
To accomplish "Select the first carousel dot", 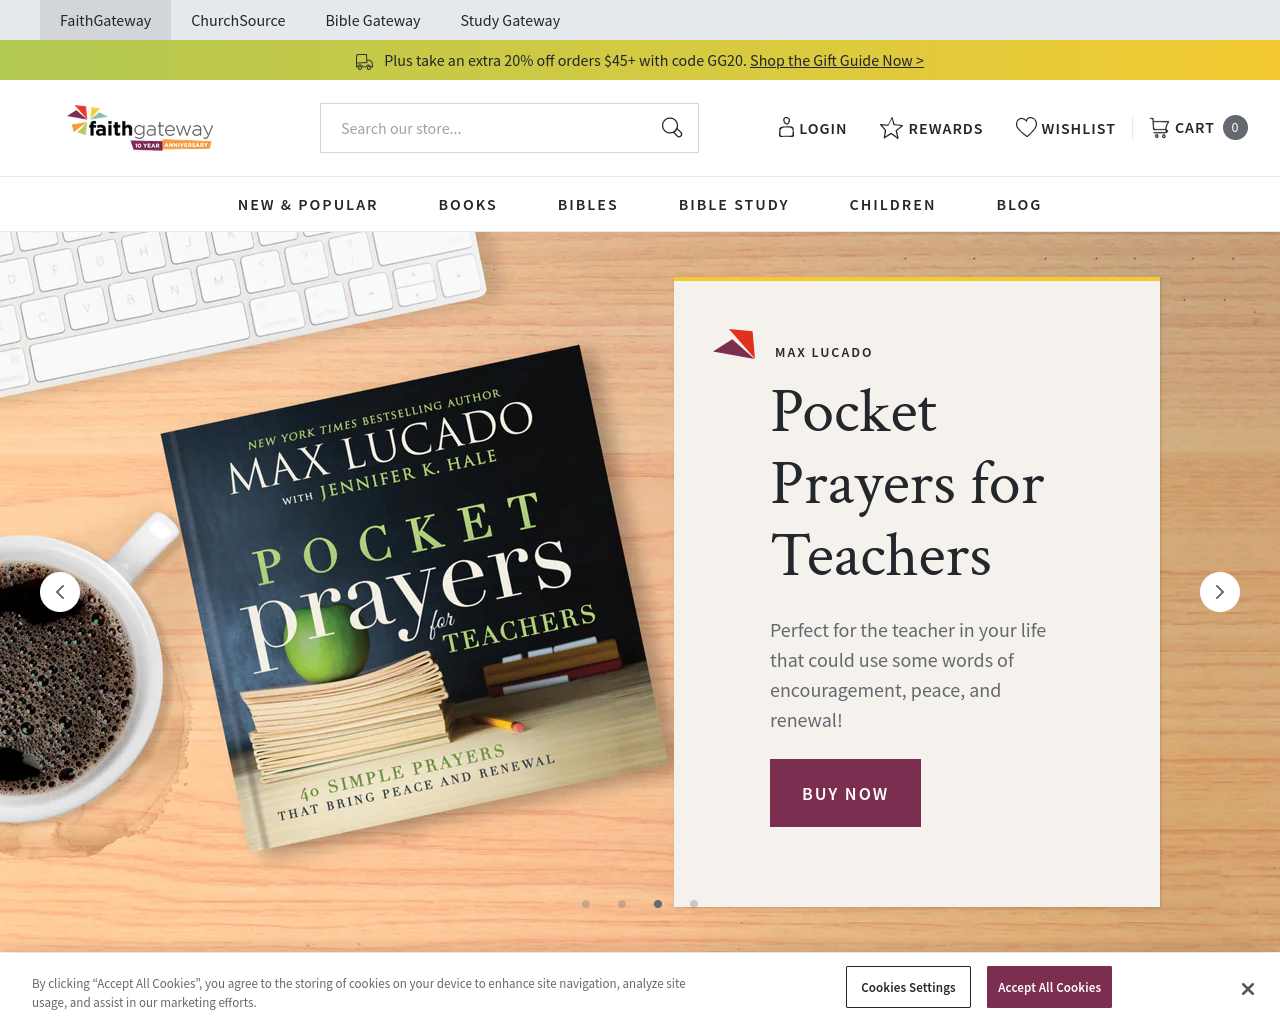I will coord(586,904).
